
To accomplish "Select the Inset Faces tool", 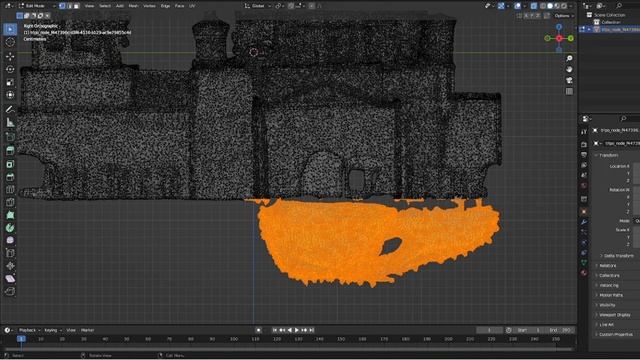I will 10,164.
